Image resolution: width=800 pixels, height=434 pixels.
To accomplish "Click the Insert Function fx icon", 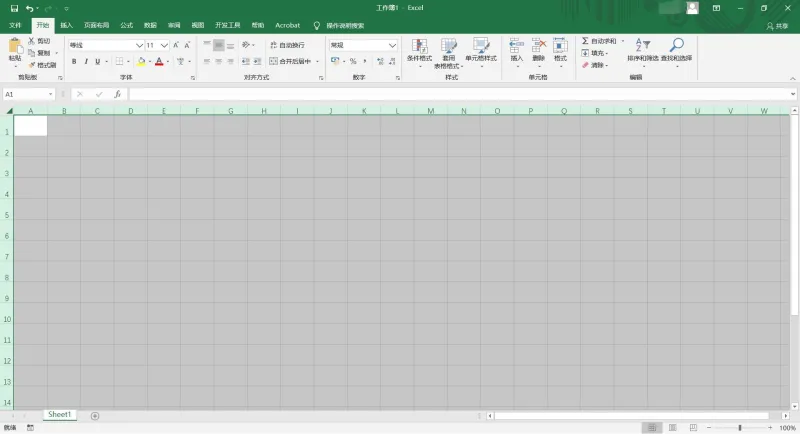I will [x=117, y=94].
